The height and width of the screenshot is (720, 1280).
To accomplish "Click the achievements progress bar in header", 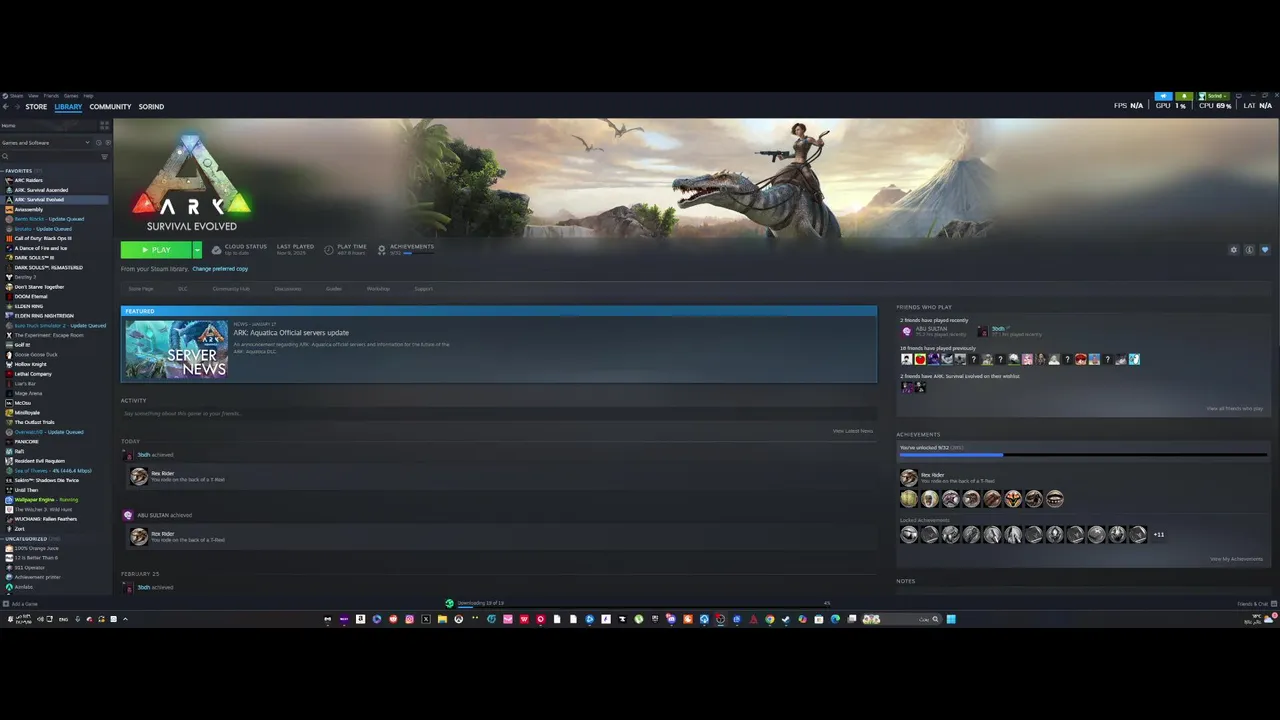I will coord(420,253).
